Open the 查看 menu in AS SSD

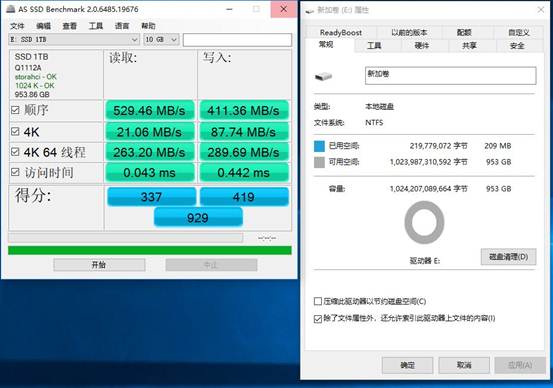tap(69, 26)
